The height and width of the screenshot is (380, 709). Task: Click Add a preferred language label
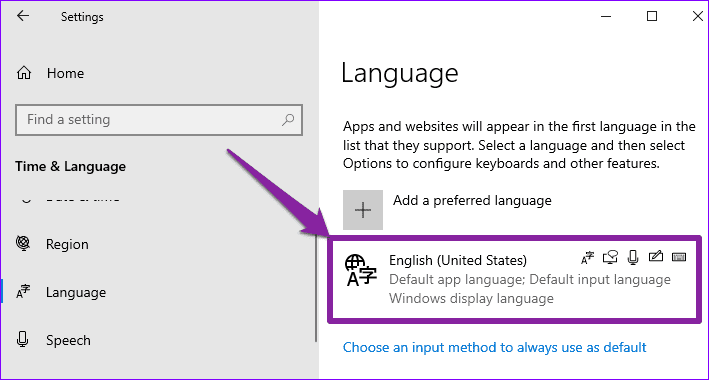click(472, 200)
